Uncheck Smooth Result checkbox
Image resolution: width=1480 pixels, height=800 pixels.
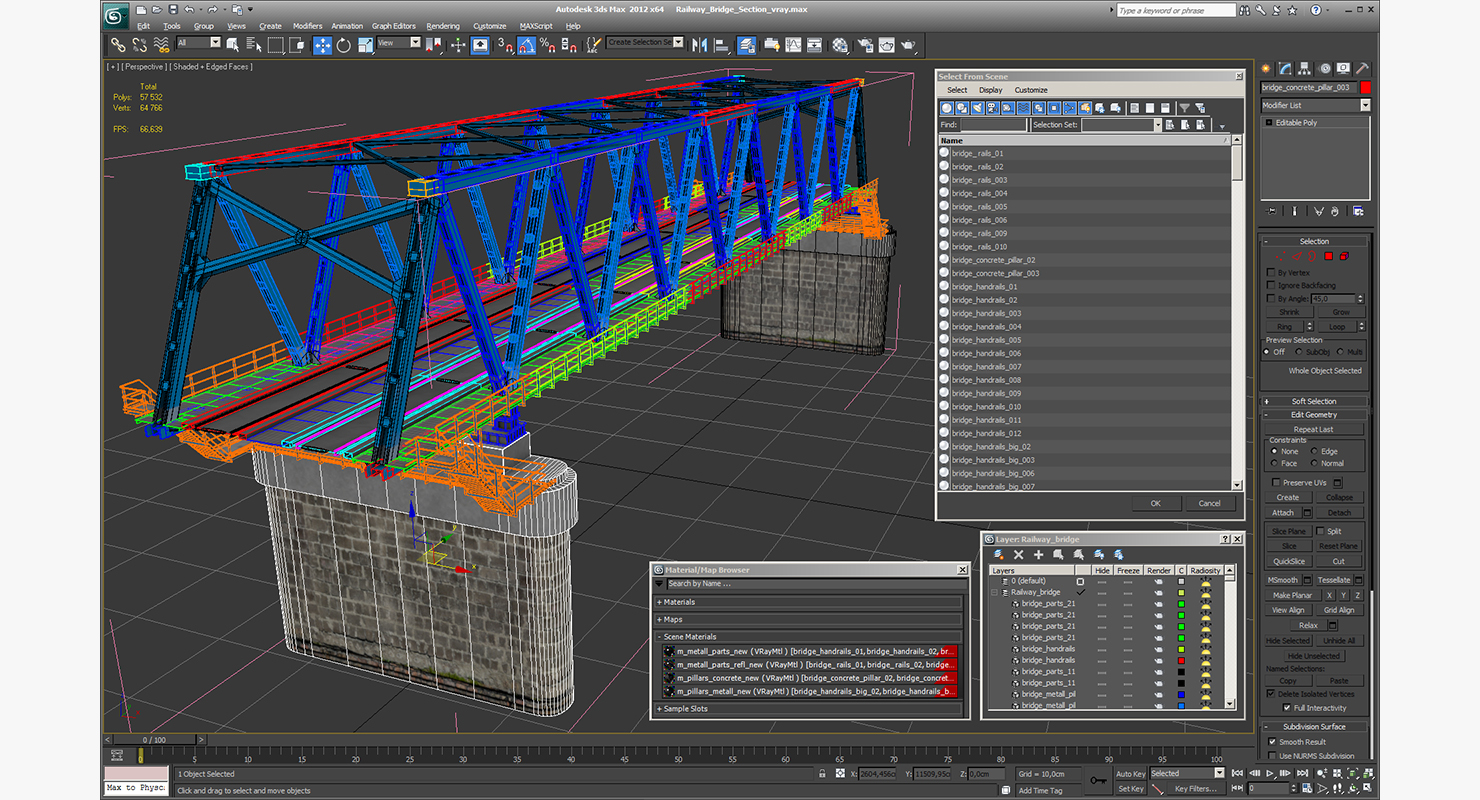(x=1271, y=742)
